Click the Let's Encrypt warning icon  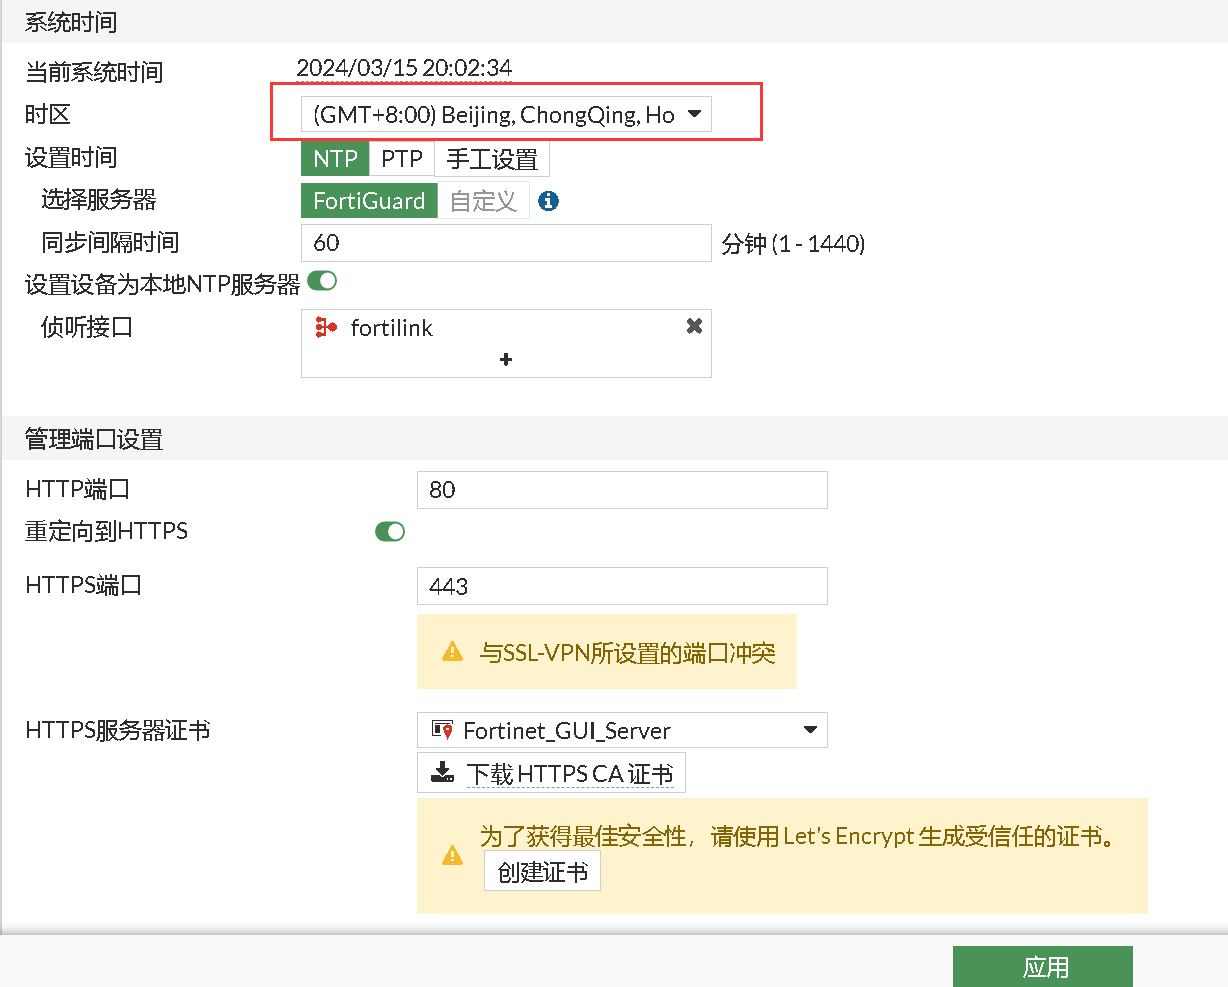(452, 856)
